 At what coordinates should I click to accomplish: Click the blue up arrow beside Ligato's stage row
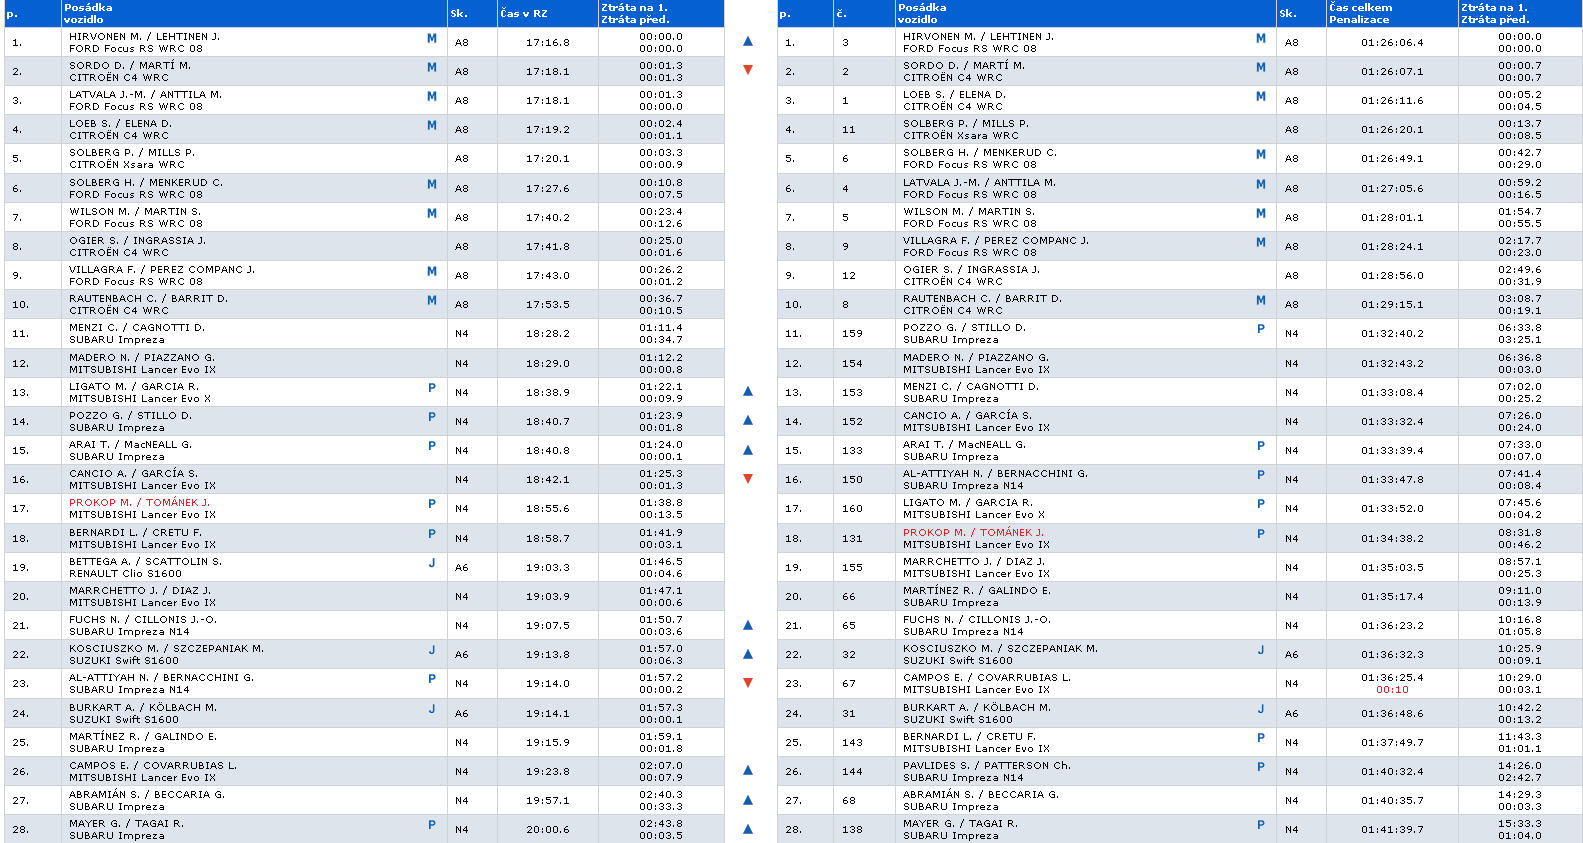click(748, 392)
